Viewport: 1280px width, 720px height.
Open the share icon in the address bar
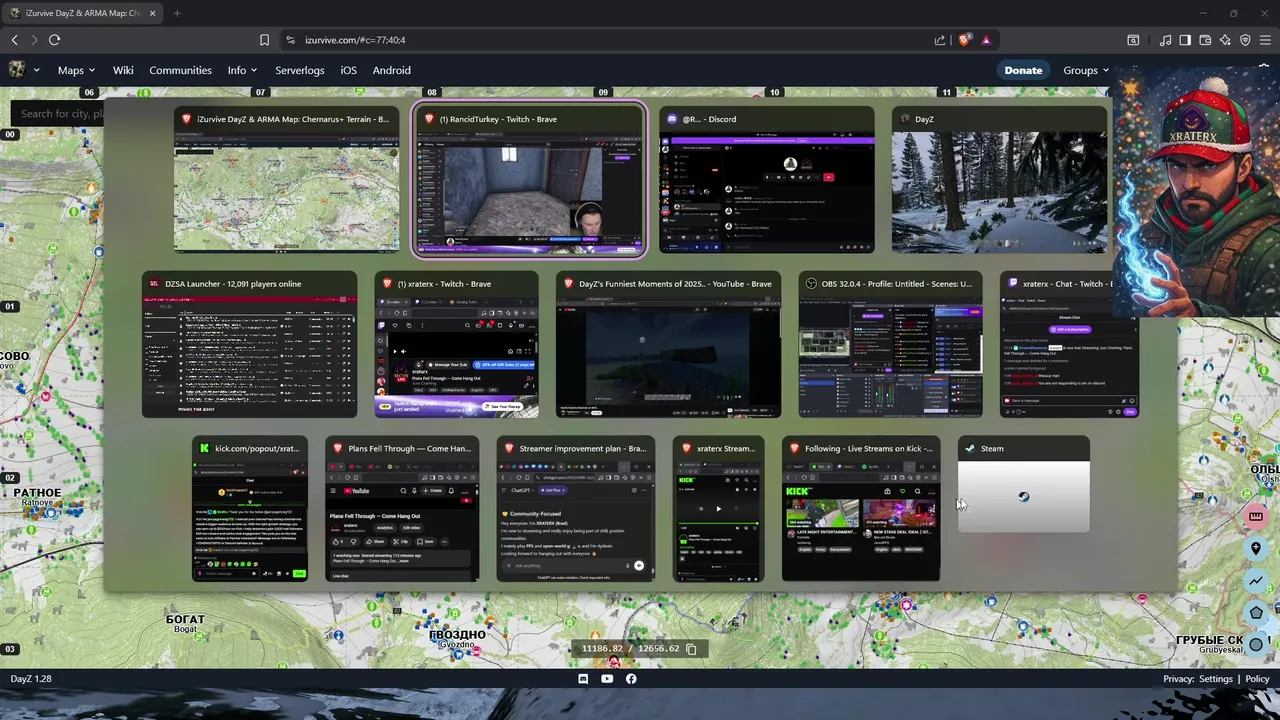click(940, 40)
